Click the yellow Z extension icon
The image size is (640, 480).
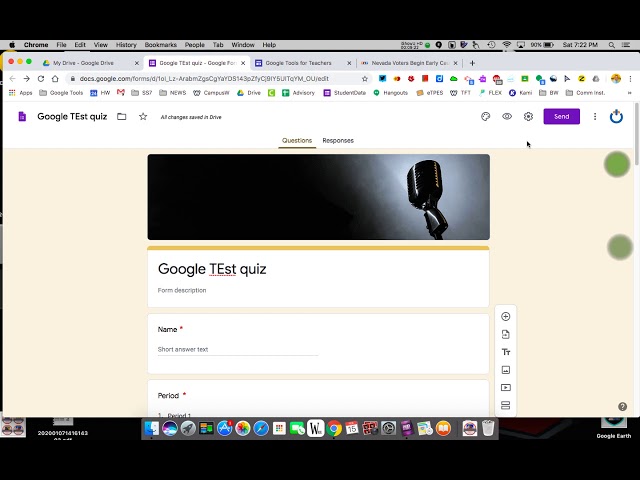[581, 78]
